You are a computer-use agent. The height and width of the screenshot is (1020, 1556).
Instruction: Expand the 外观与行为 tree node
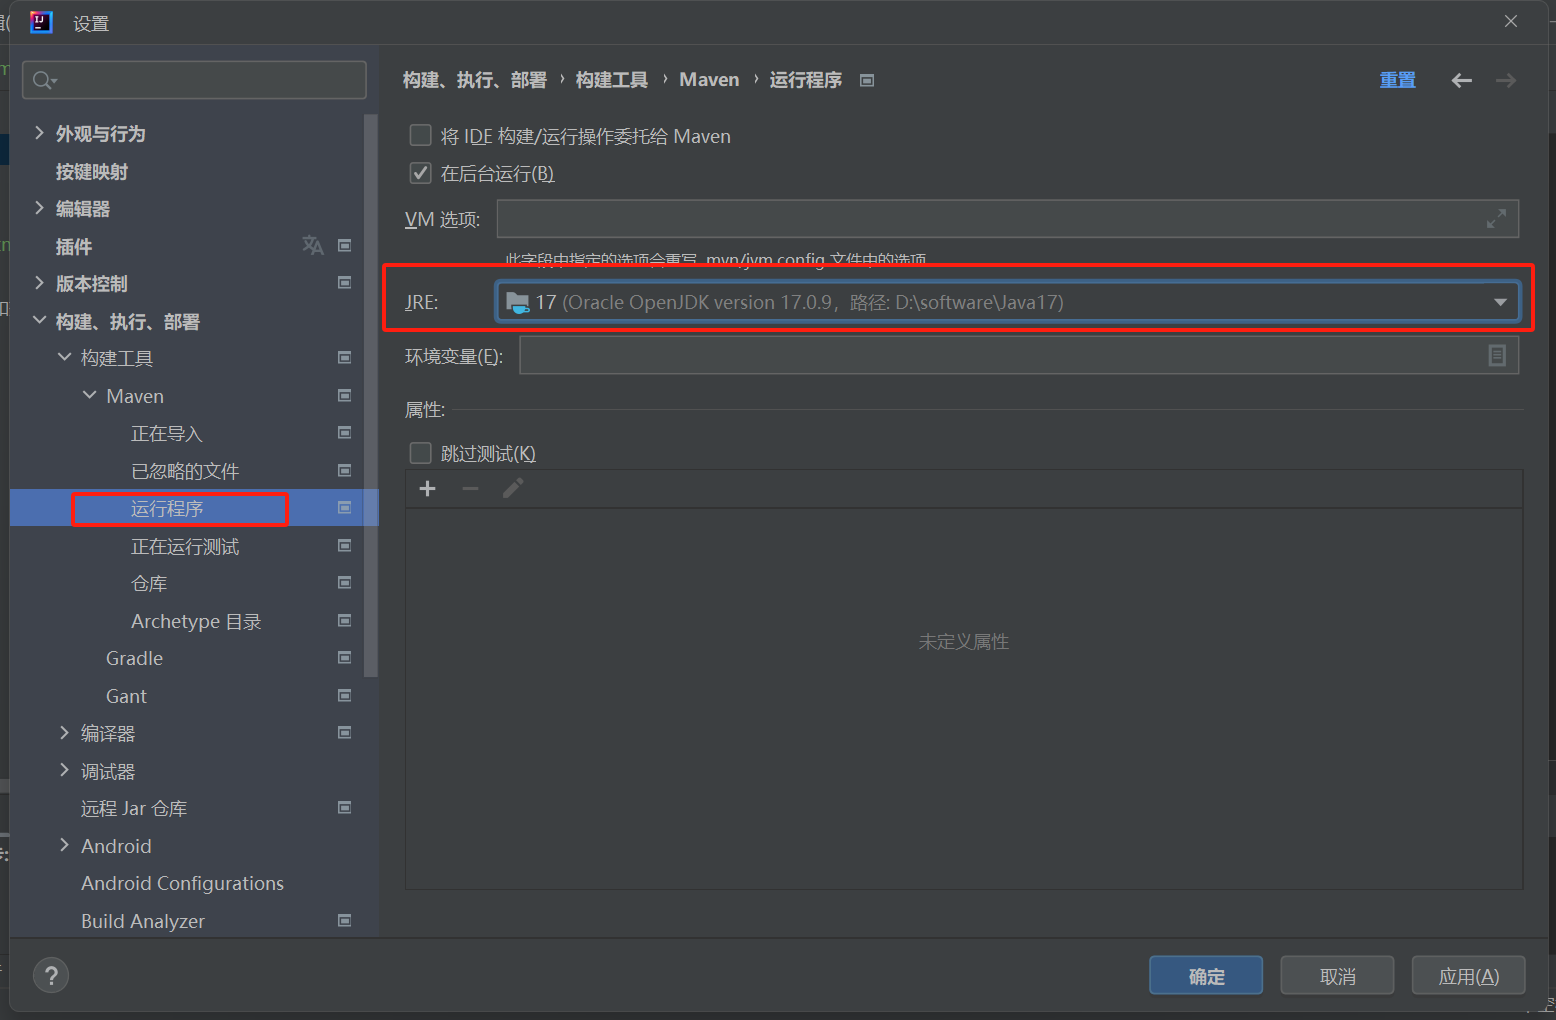pyautogui.click(x=39, y=133)
